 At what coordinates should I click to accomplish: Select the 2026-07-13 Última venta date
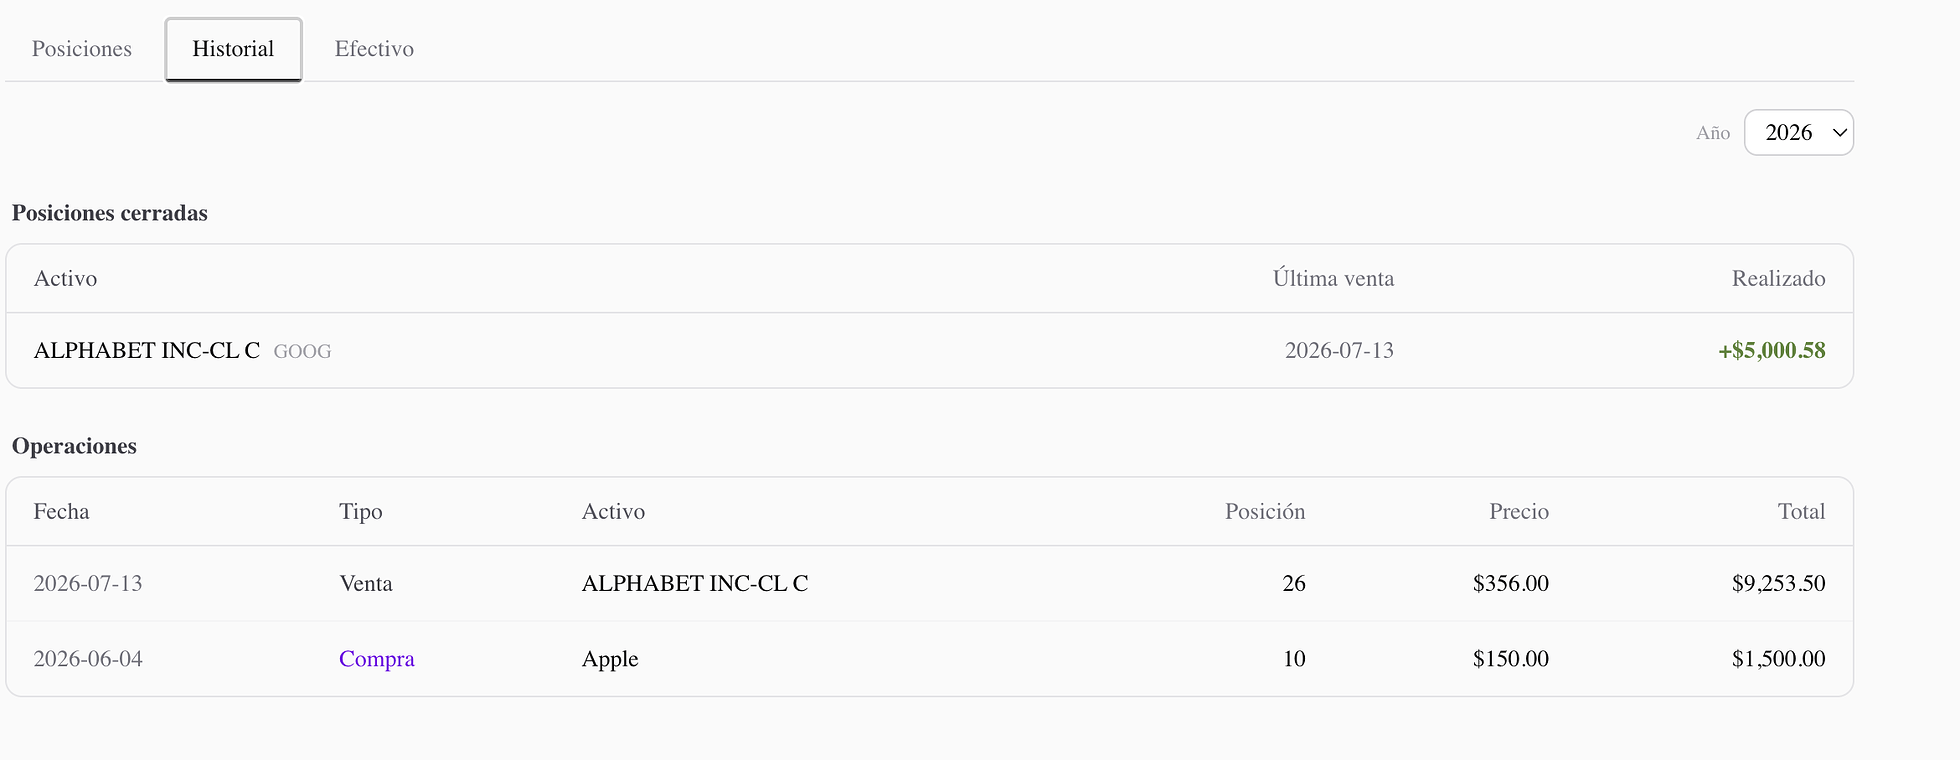point(1339,350)
